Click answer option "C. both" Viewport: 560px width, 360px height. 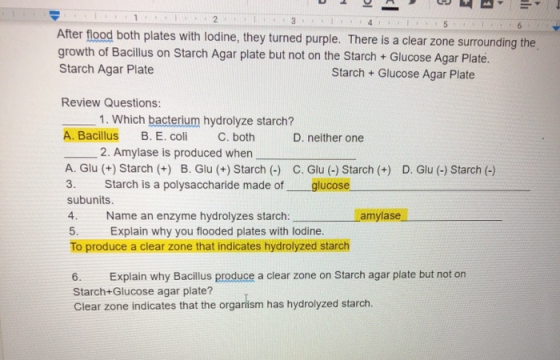point(236,137)
